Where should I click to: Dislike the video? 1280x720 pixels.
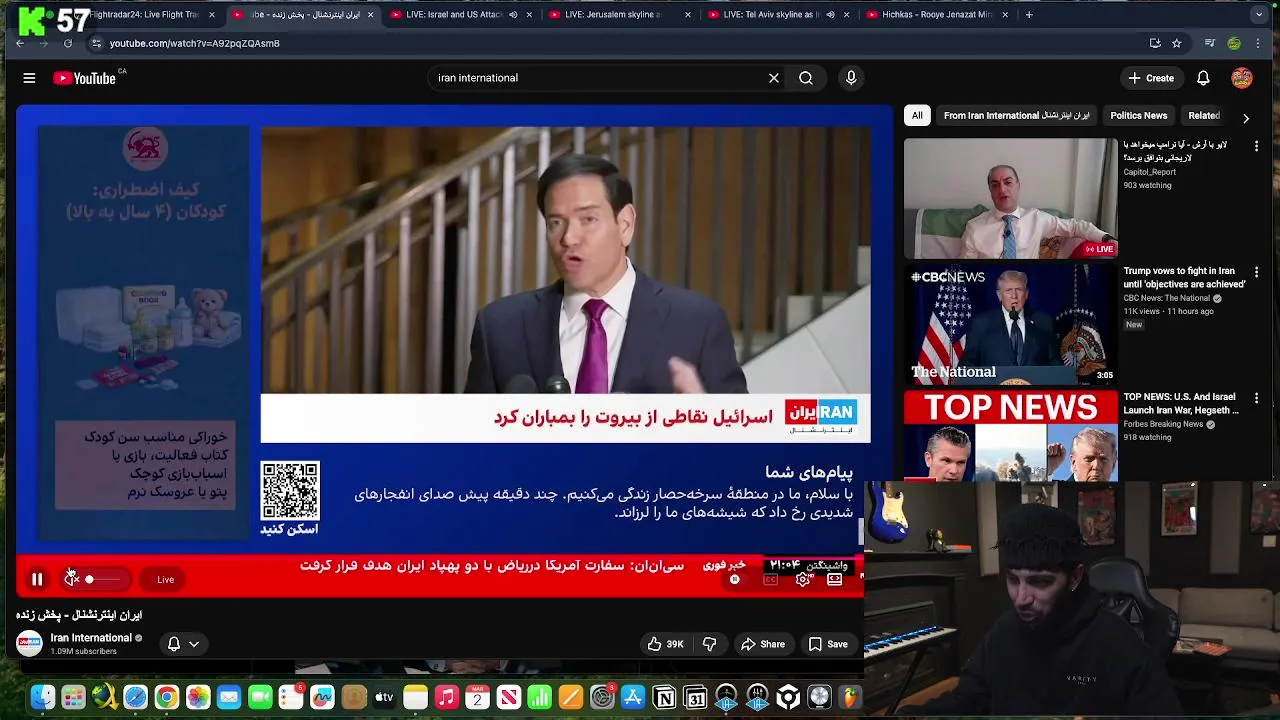[x=709, y=644]
